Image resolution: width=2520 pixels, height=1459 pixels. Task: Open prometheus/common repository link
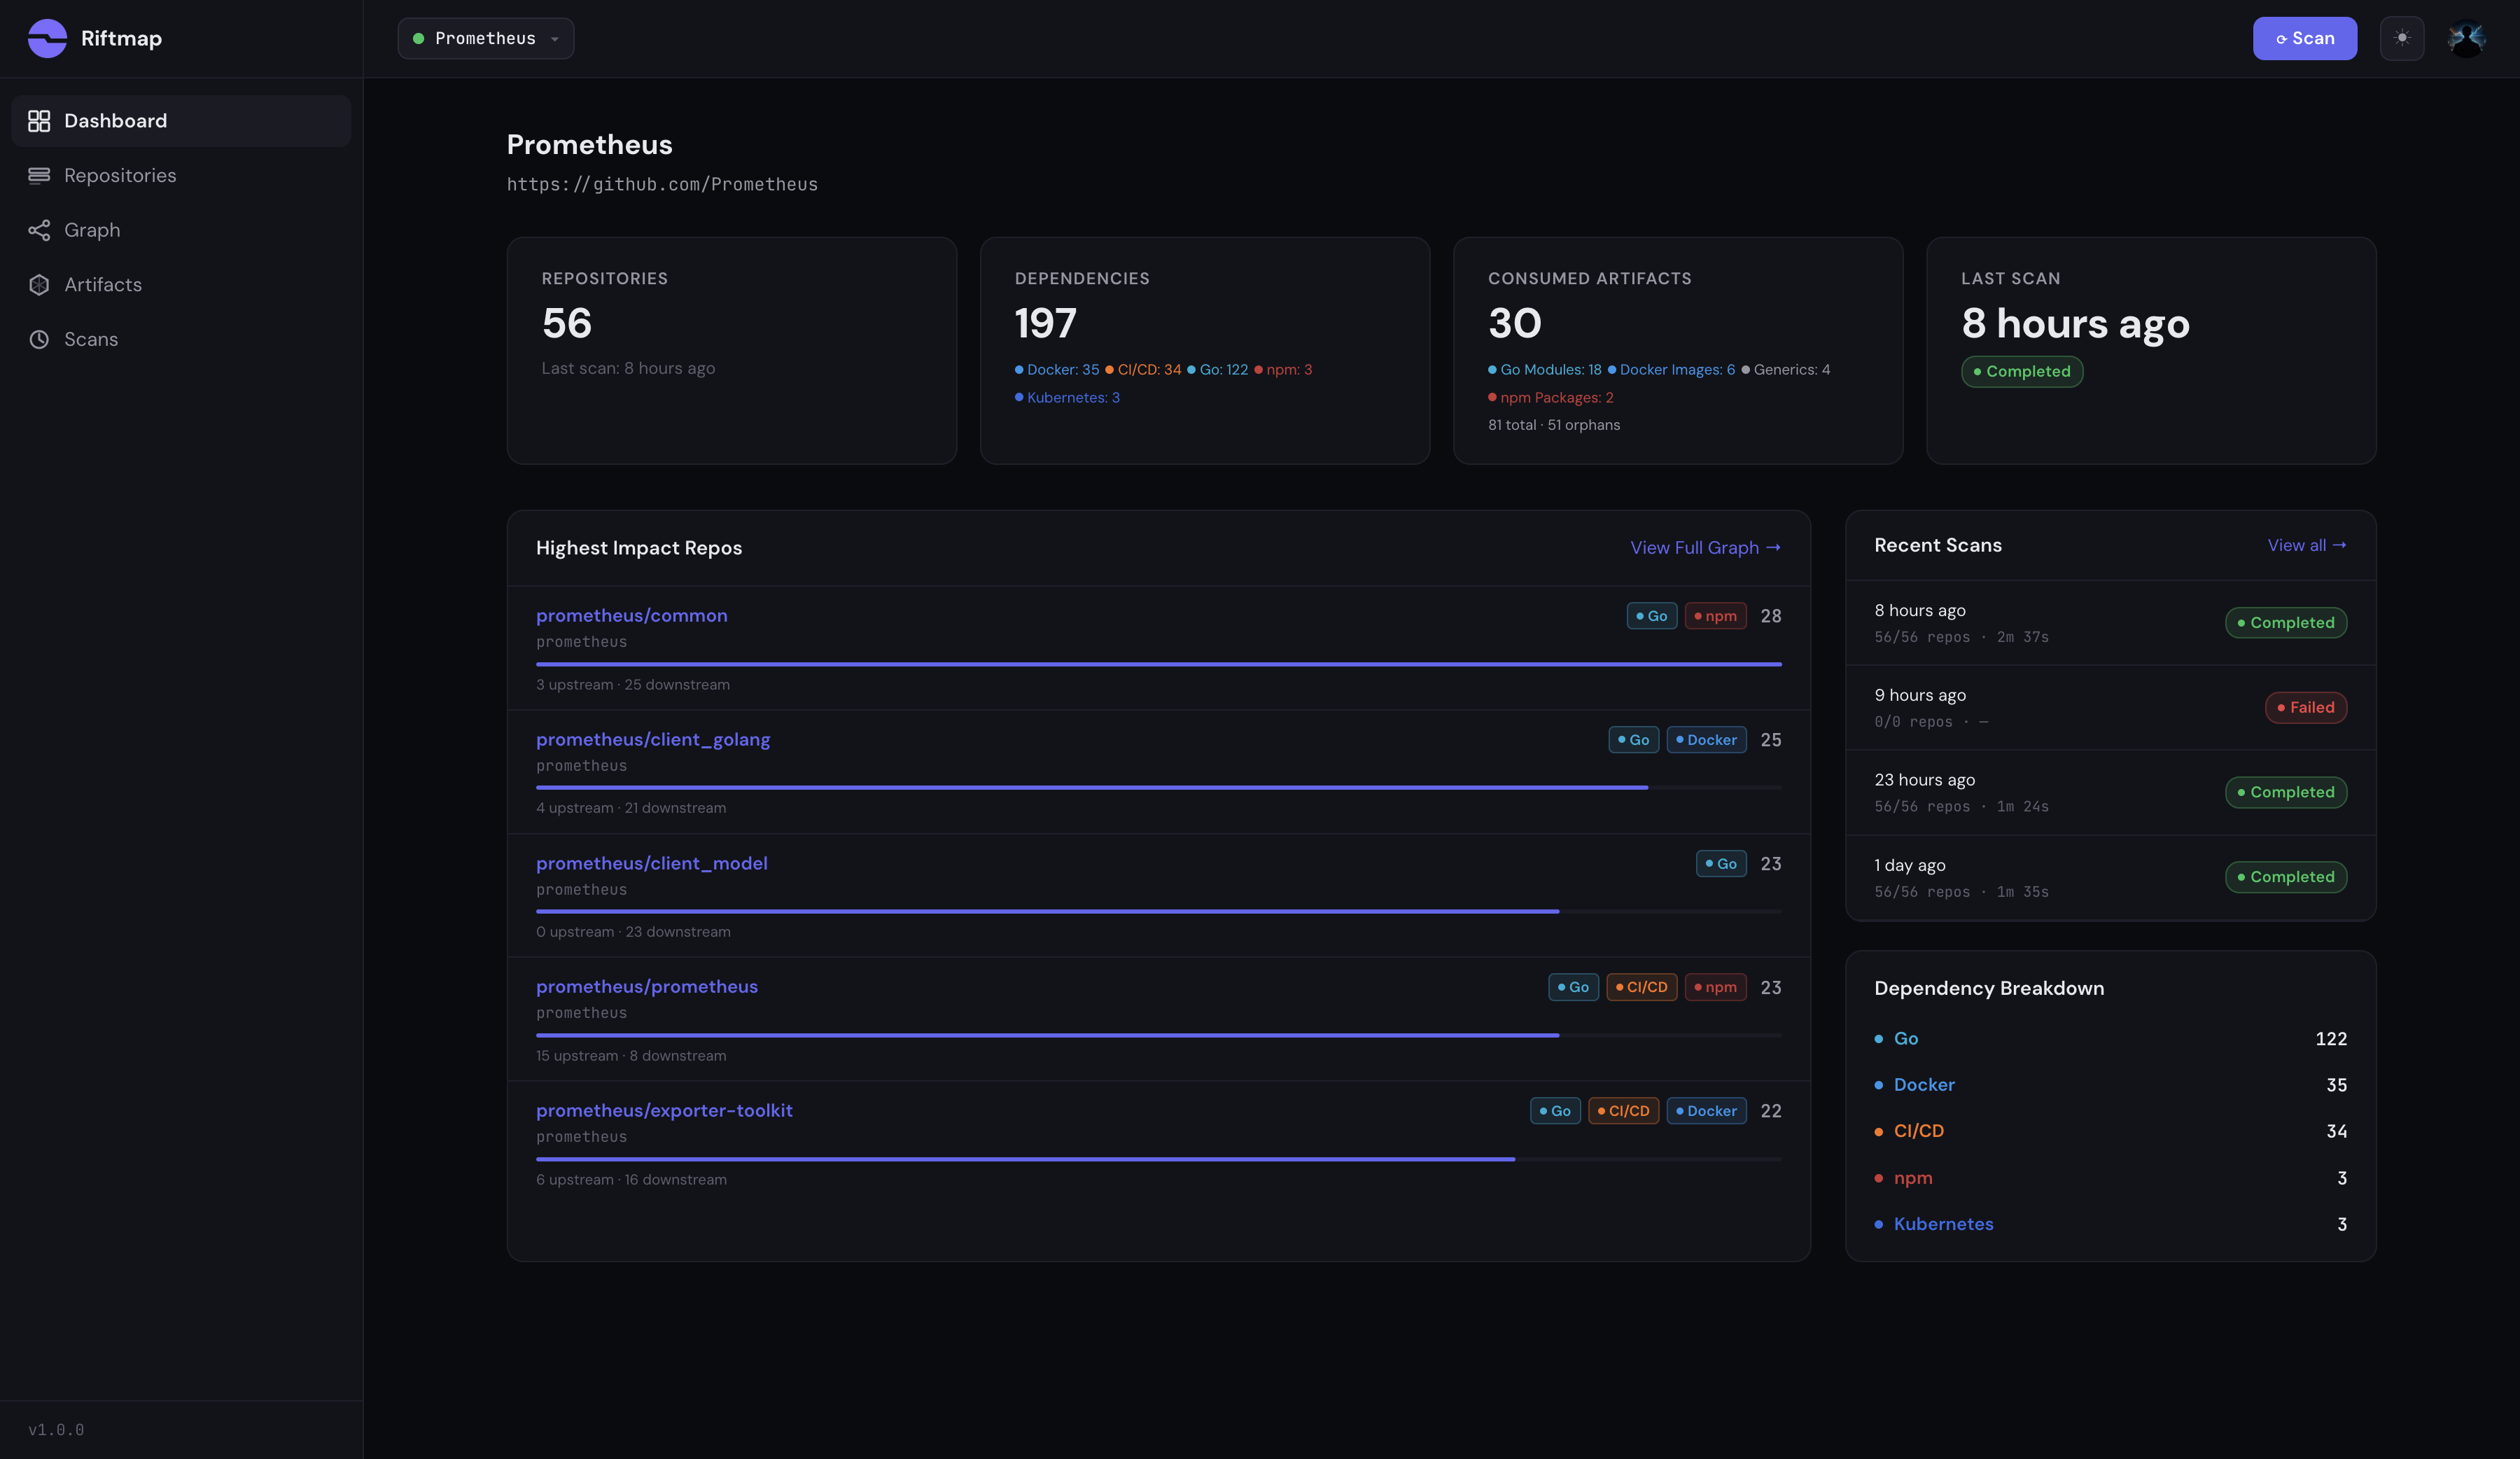click(631, 616)
